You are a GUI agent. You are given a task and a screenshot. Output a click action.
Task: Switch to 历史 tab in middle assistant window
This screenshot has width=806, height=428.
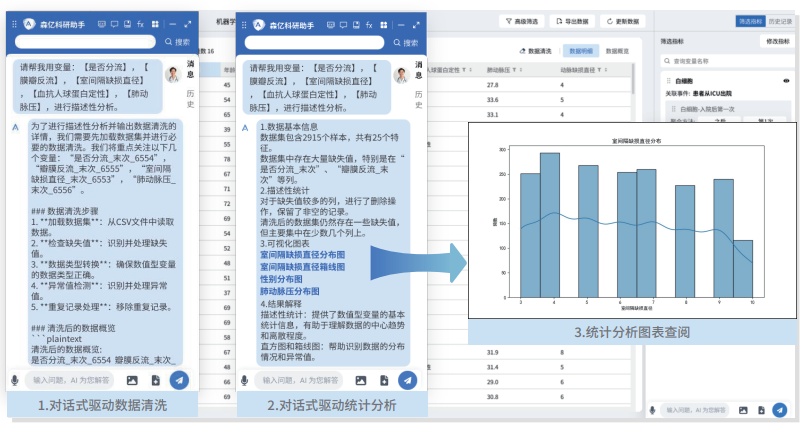[x=418, y=99]
